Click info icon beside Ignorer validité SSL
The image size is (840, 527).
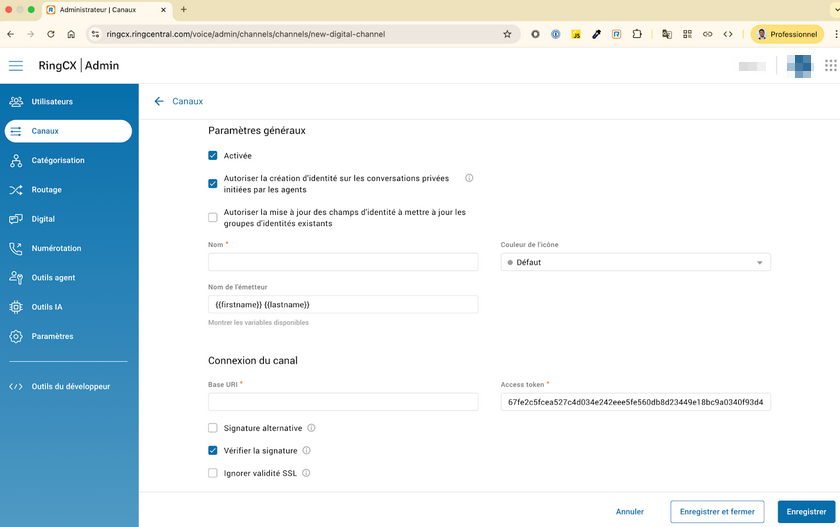[x=306, y=473]
